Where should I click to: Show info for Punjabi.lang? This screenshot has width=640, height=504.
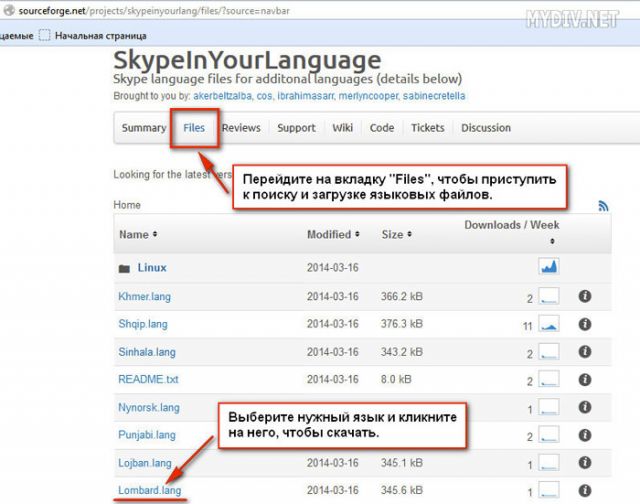click(x=585, y=435)
